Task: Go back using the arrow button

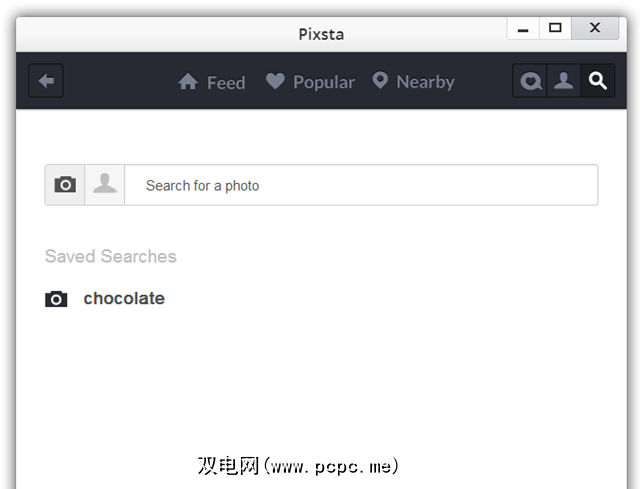Action: (x=46, y=81)
